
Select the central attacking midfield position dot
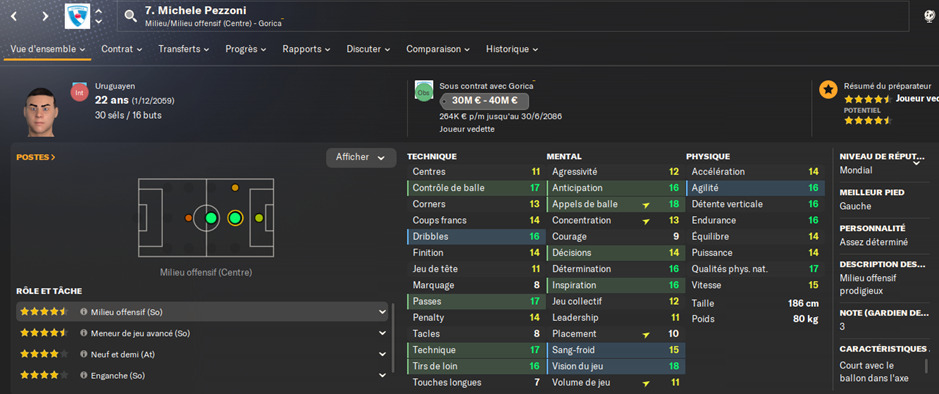[235, 218]
